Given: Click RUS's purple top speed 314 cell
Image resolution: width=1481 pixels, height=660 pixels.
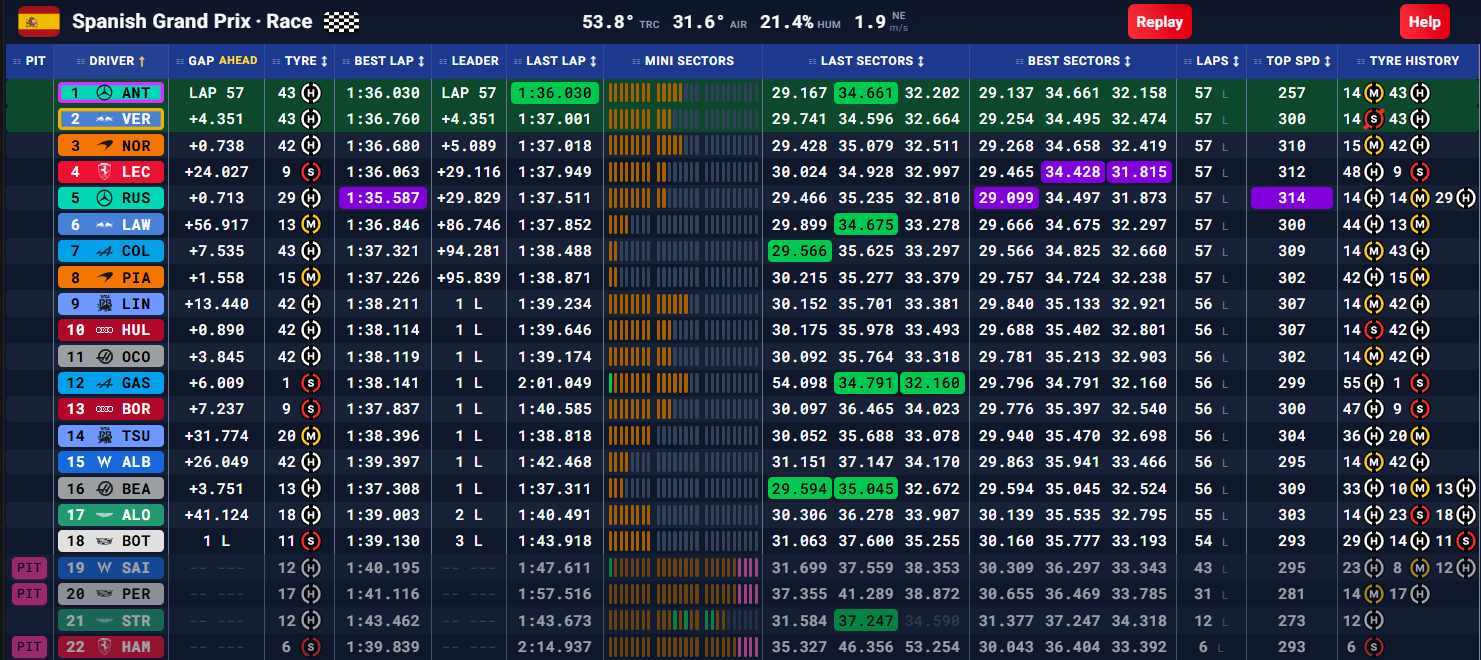Looking at the screenshot, I should click(1292, 198).
